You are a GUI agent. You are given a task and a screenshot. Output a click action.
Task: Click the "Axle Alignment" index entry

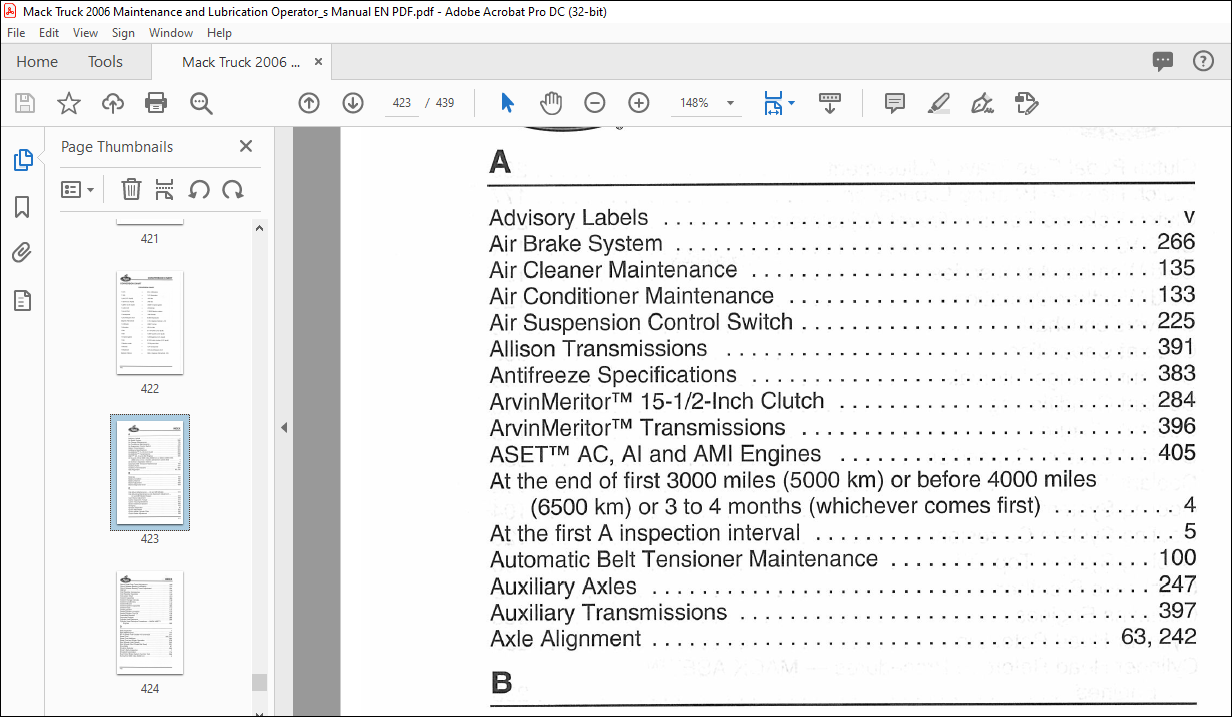coord(565,638)
